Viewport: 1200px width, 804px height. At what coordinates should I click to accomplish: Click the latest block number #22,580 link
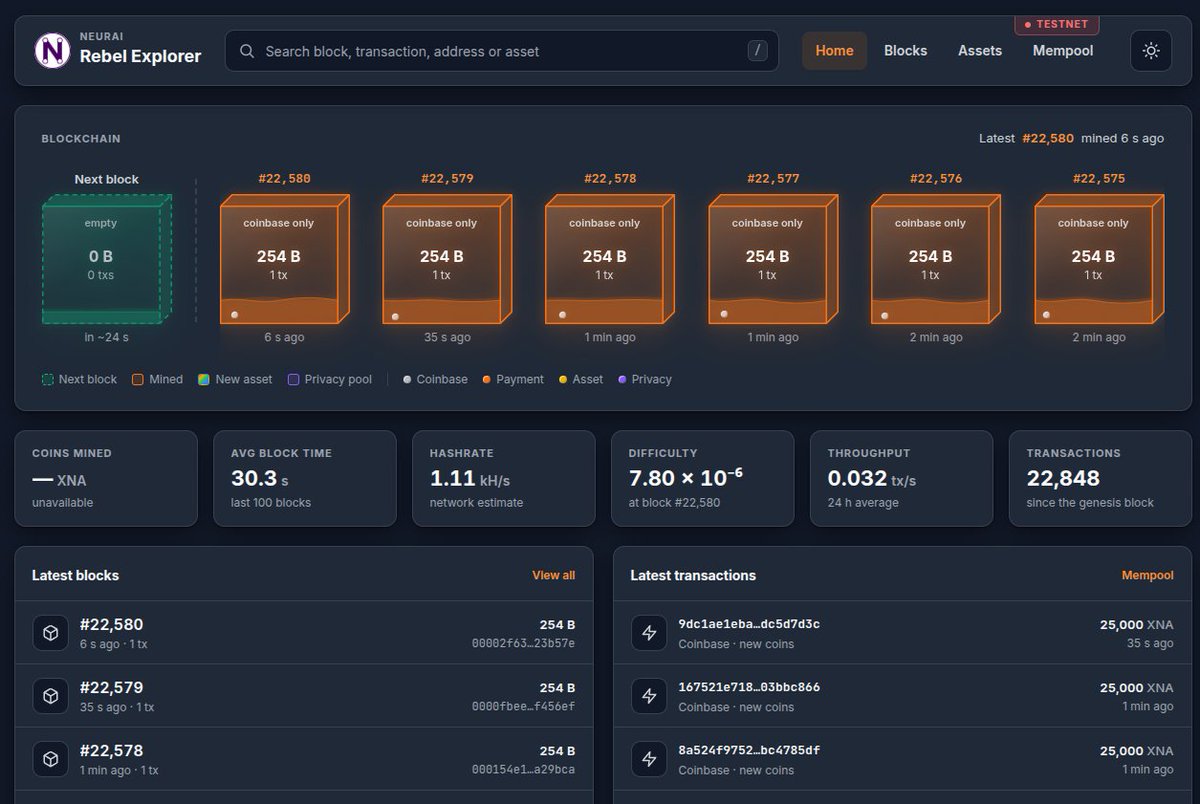(x=1048, y=138)
